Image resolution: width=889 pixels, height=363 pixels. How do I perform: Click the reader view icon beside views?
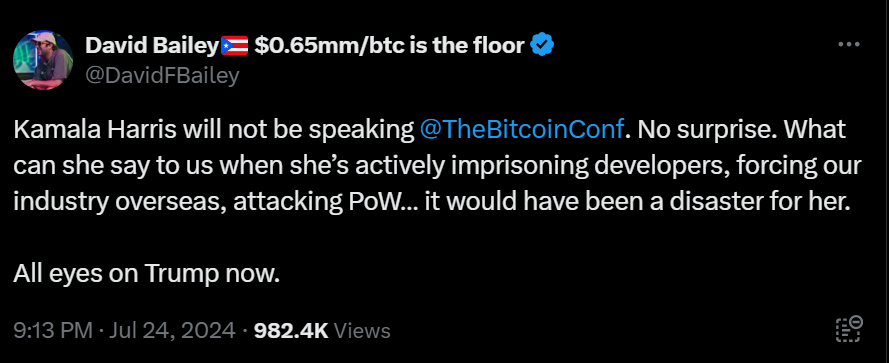[849, 329]
